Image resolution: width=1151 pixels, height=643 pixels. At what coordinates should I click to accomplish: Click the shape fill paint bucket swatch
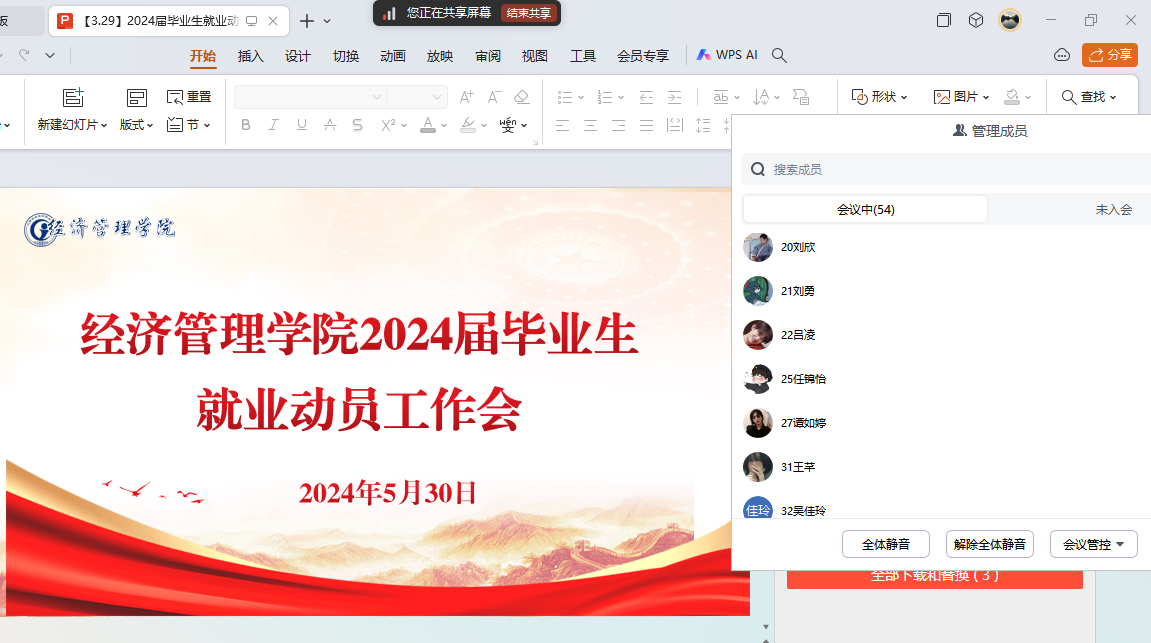coord(1012,97)
